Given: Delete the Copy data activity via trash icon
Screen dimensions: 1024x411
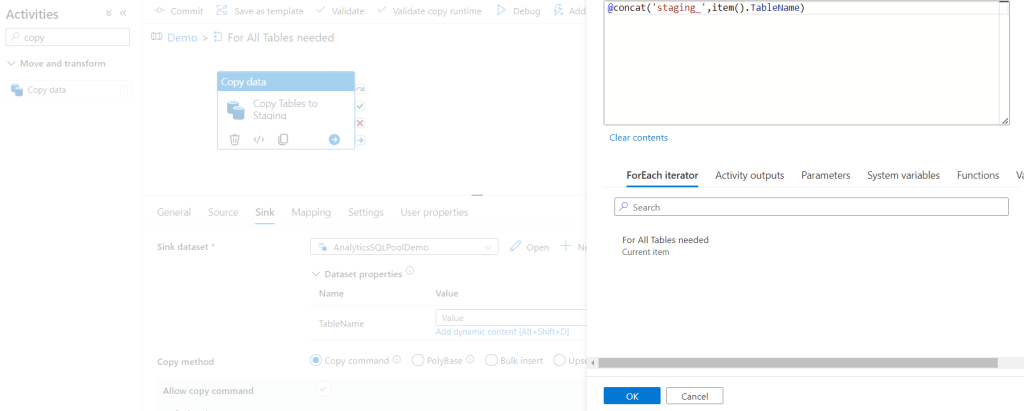Looking at the screenshot, I should point(234,140).
